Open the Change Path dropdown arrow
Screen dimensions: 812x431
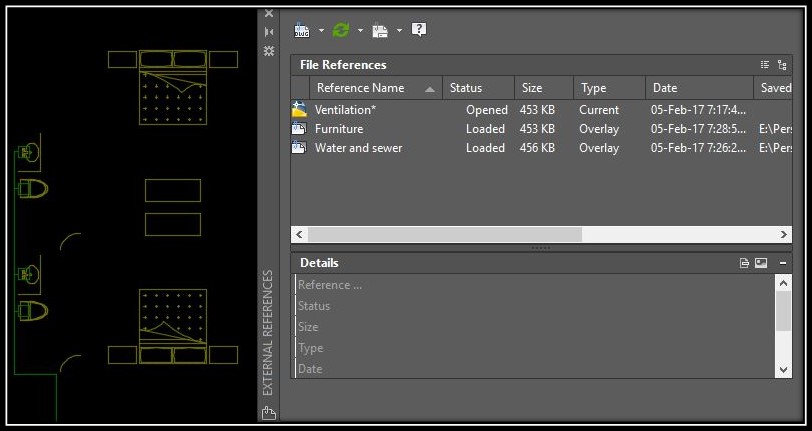coord(399,31)
